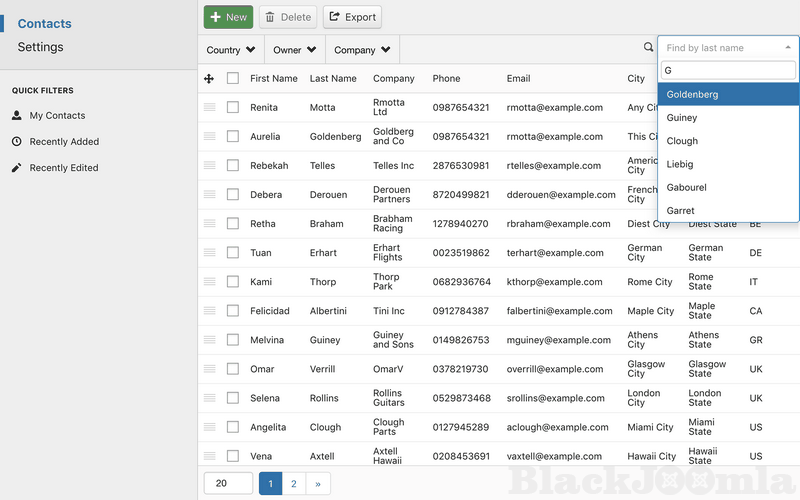Click the Recently Edited pencil icon
Image resolution: width=800 pixels, height=500 pixels.
coord(17,167)
